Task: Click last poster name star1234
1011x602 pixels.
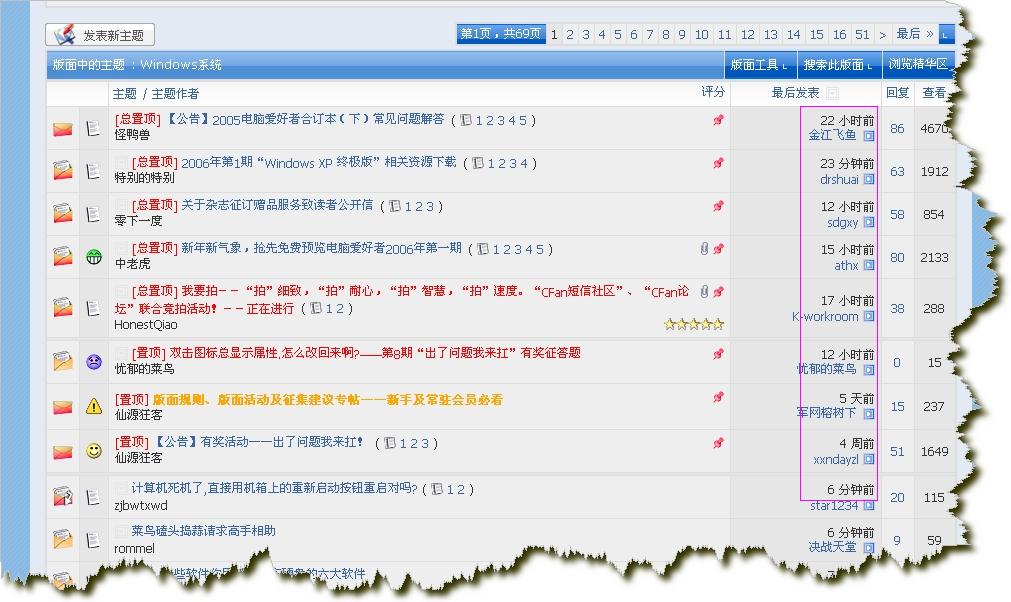Action: pyautogui.click(x=834, y=505)
